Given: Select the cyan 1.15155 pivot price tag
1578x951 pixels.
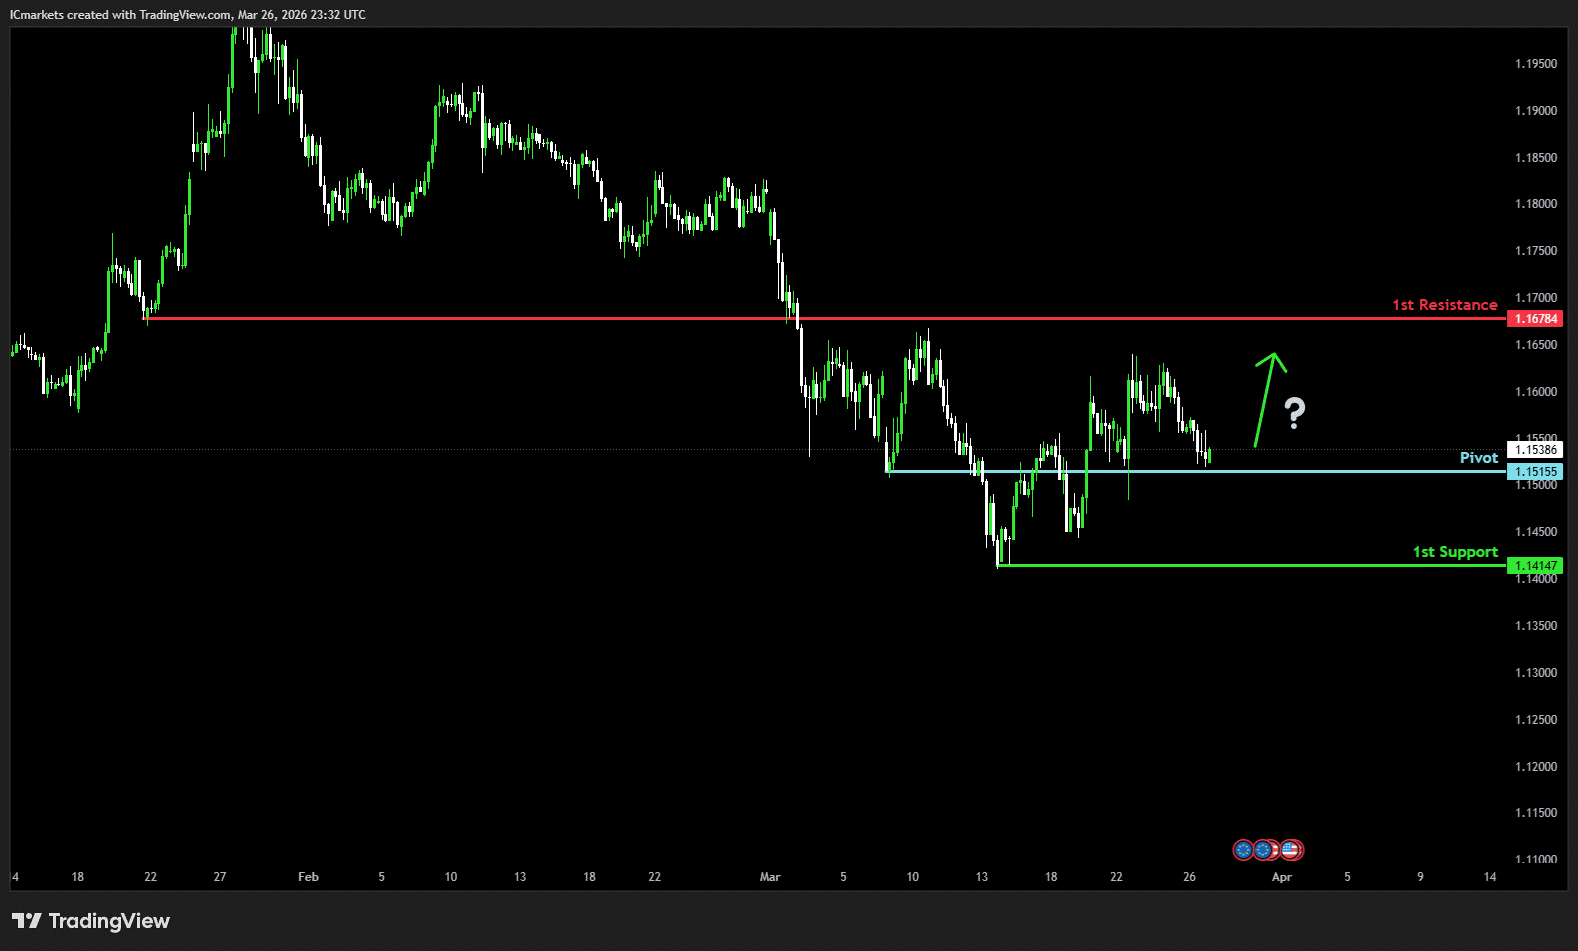Looking at the screenshot, I should click(1535, 472).
